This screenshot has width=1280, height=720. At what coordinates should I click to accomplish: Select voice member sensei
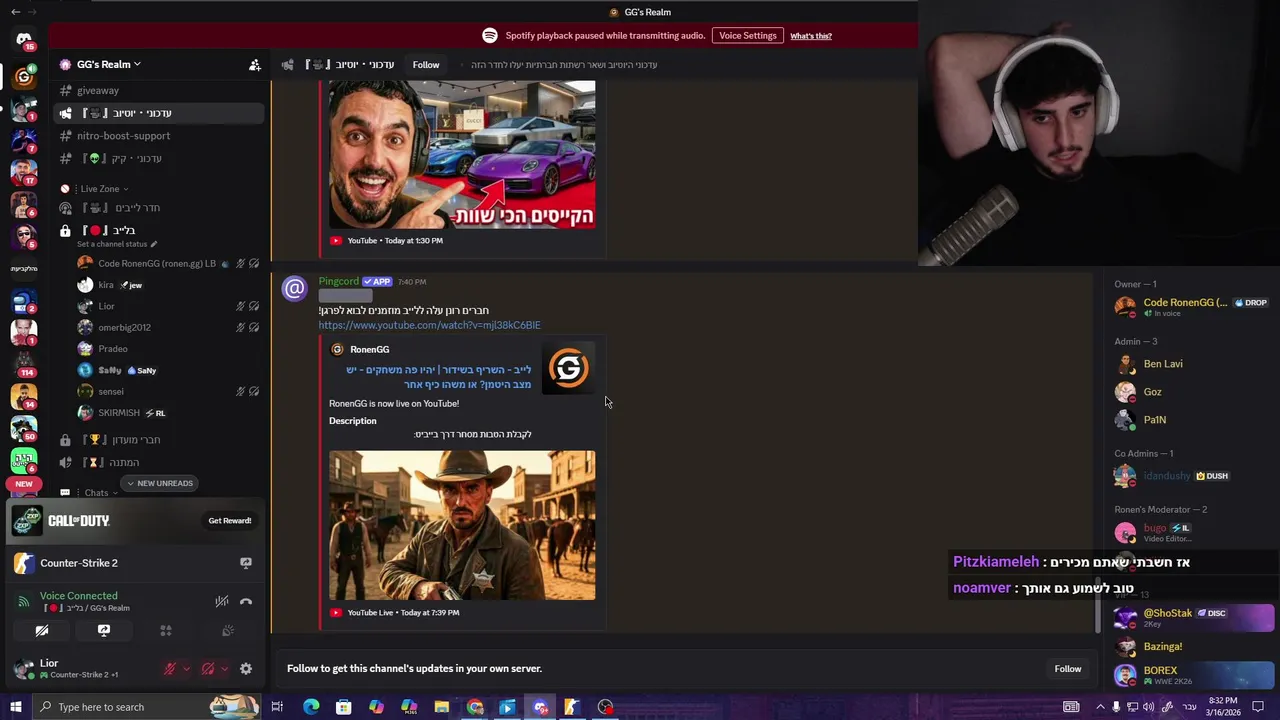click(168, 391)
